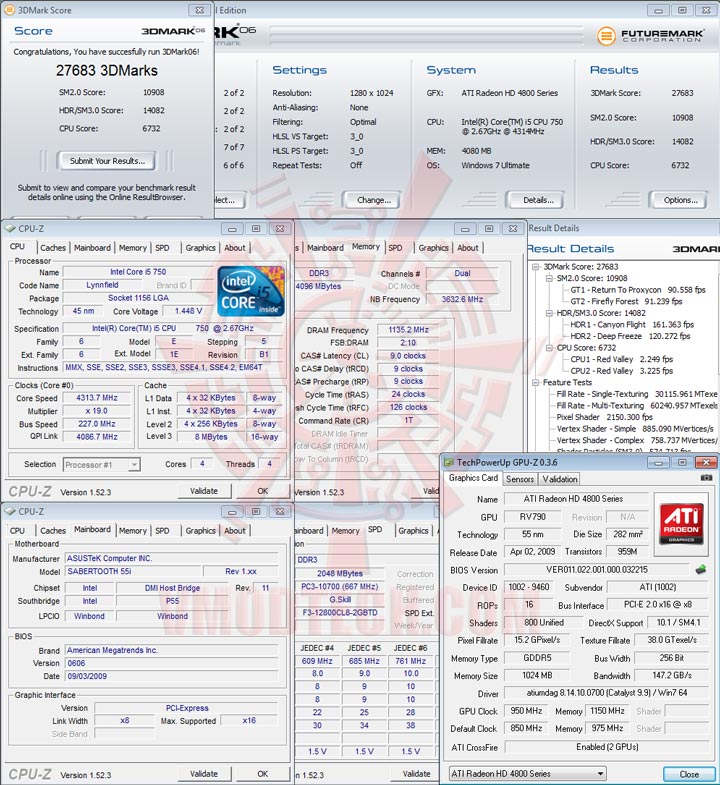Collapse the CPU Score: 6732 tree node
720x785 pixels.
tap(549, 347)
